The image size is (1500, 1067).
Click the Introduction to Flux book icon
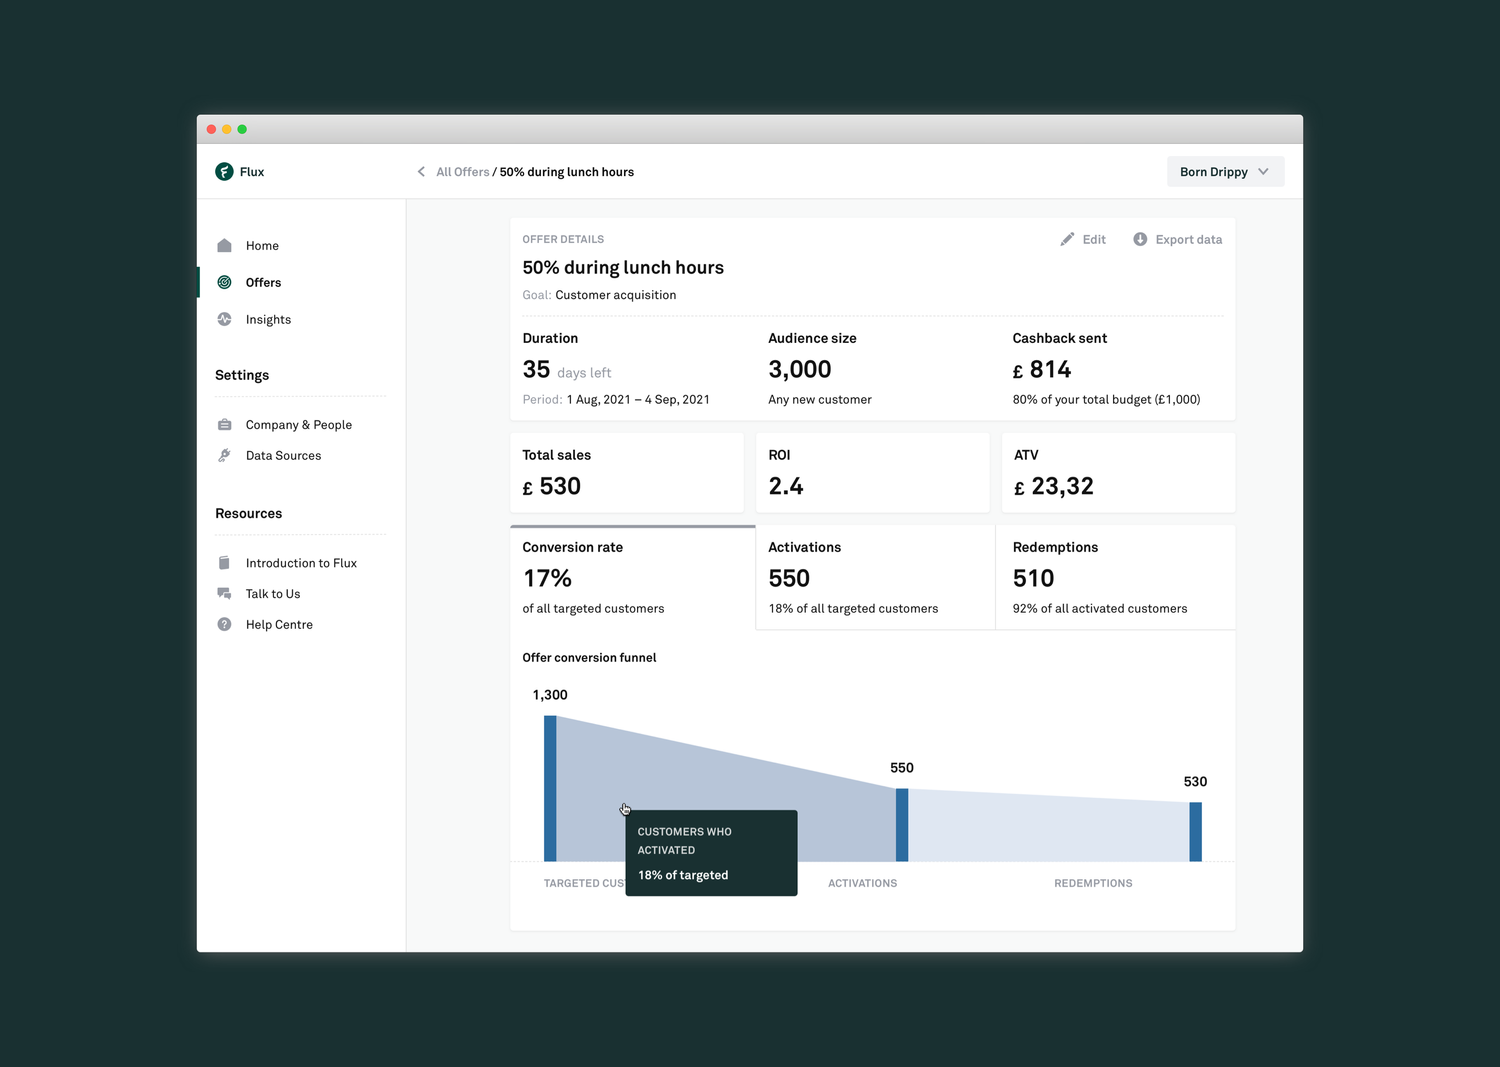tap(224, 564)
